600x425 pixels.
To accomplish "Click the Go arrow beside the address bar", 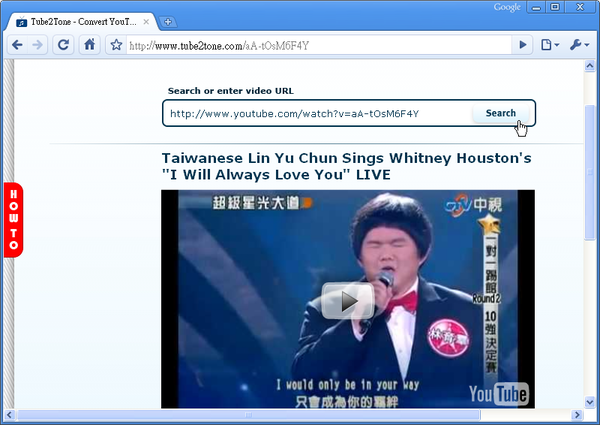I will (x=522, y=45).
